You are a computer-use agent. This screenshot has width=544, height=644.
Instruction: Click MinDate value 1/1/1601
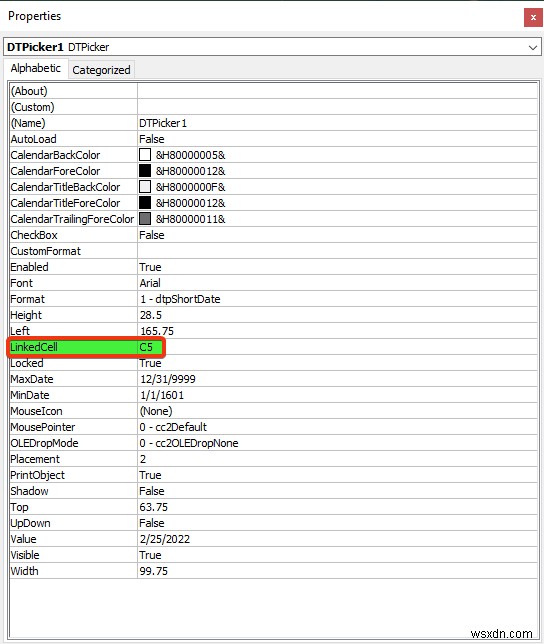point(162,395)
